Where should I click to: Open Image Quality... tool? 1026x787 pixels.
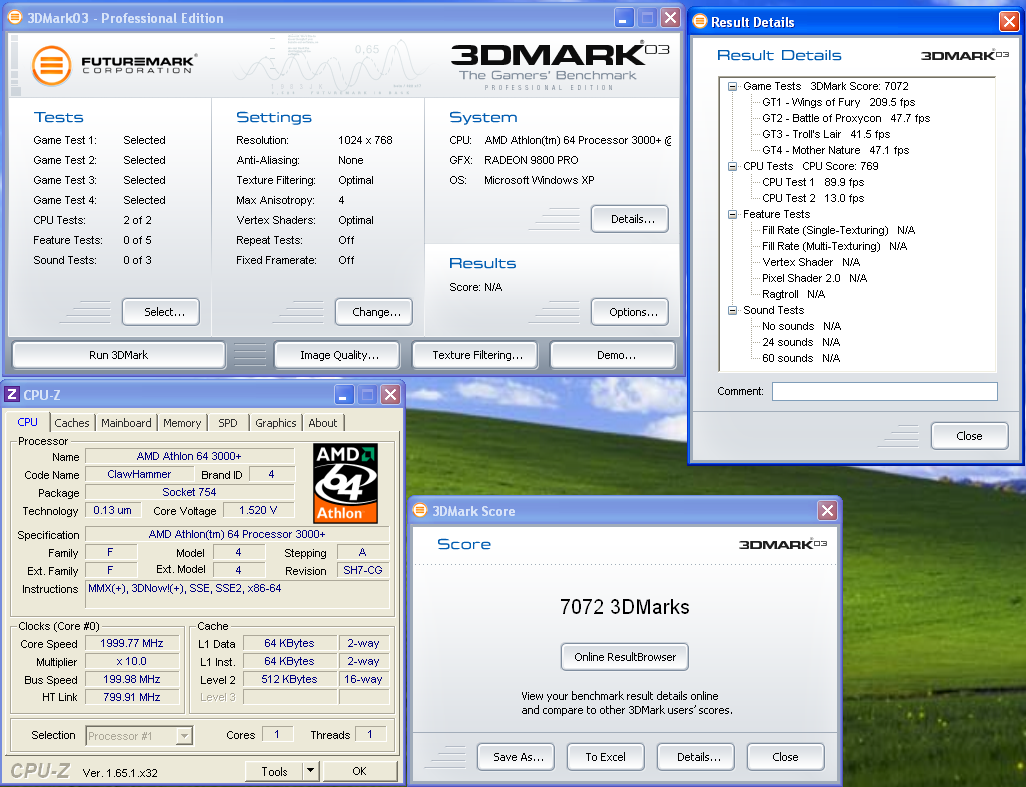click(x=337, y=355)
